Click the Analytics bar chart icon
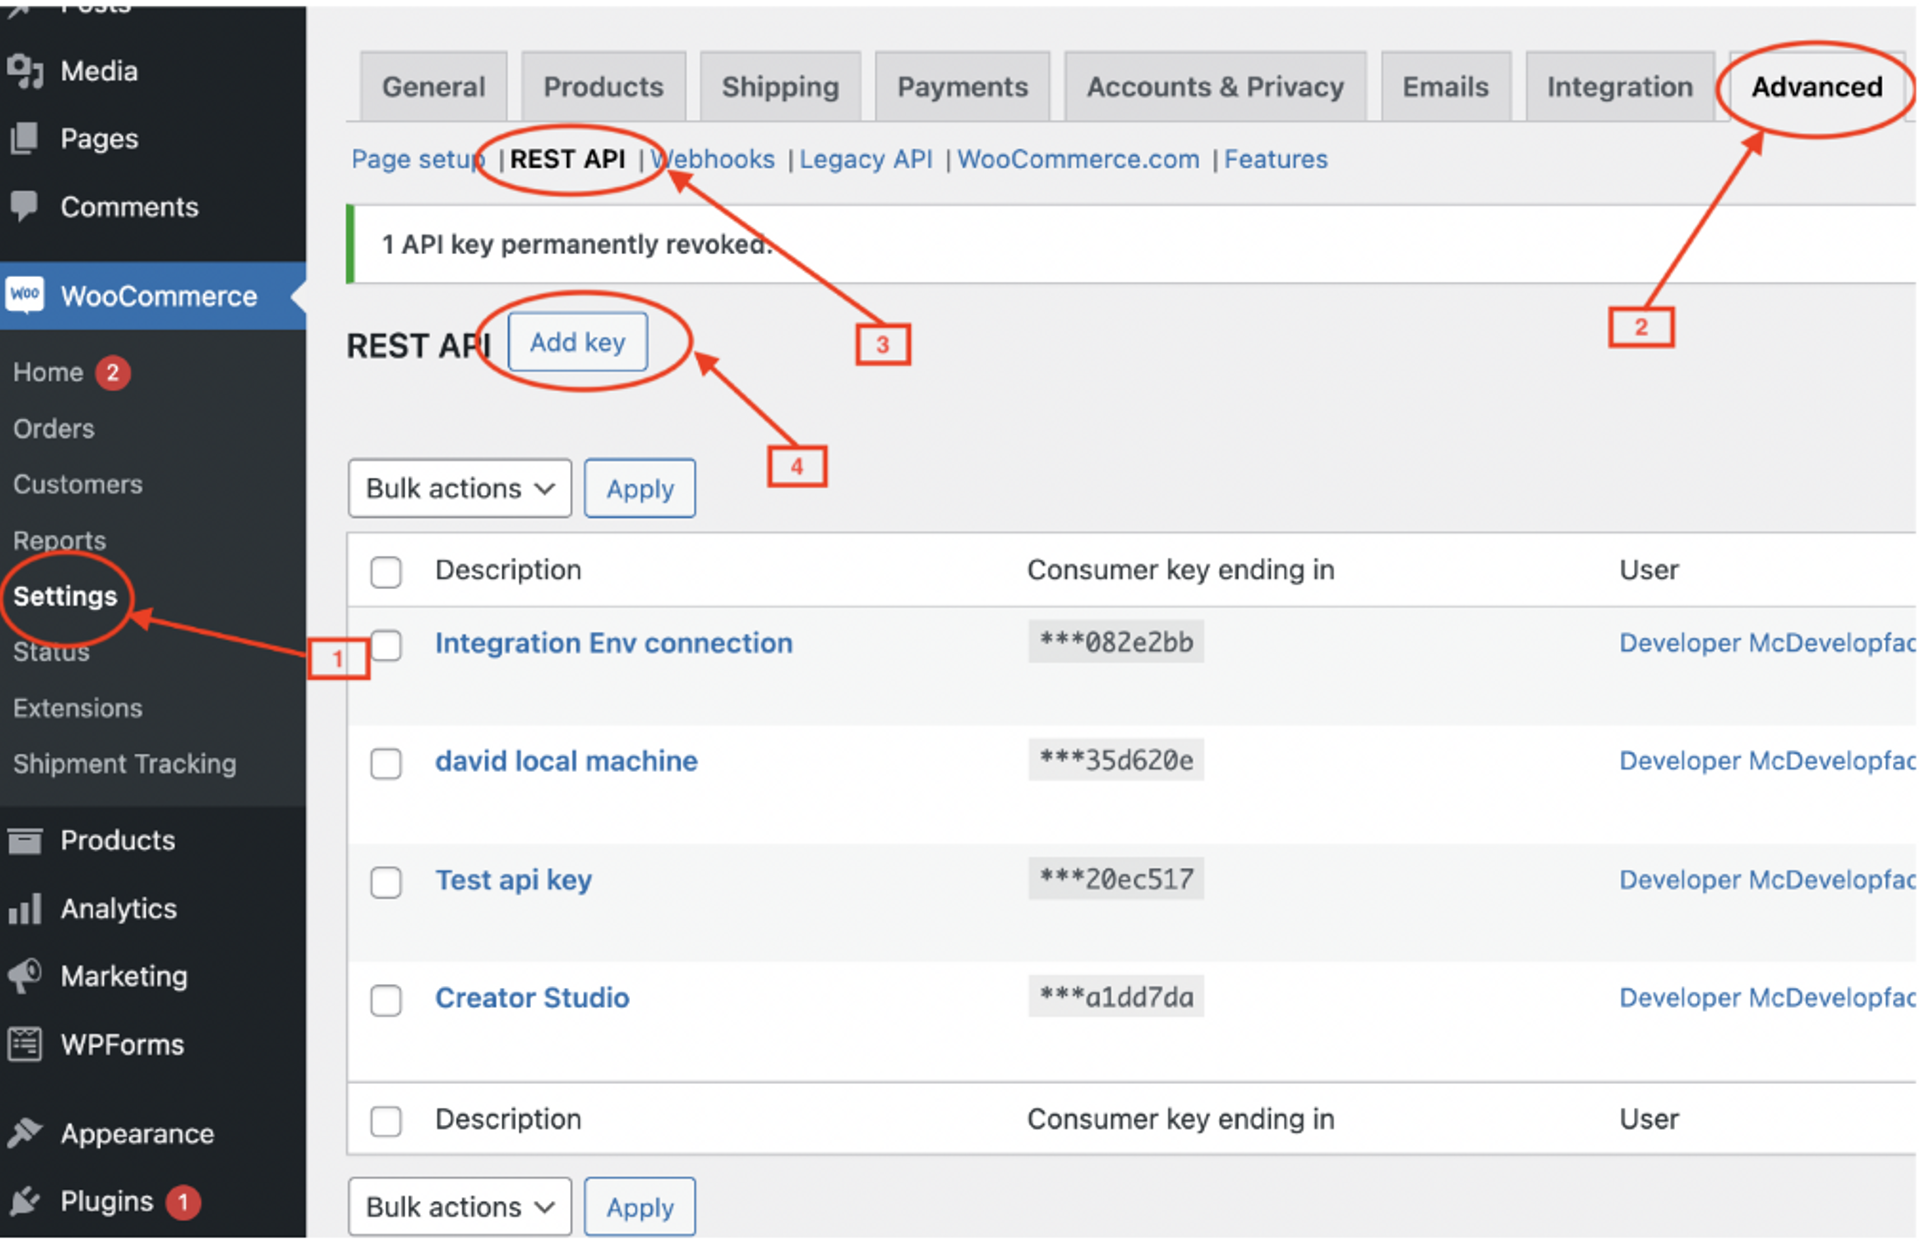The image size is (1920, 1241). click(x=25, y=908)
